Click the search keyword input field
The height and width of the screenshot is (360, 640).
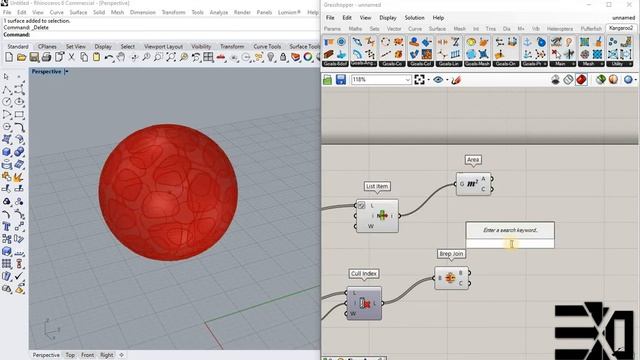tap(510, 244)
